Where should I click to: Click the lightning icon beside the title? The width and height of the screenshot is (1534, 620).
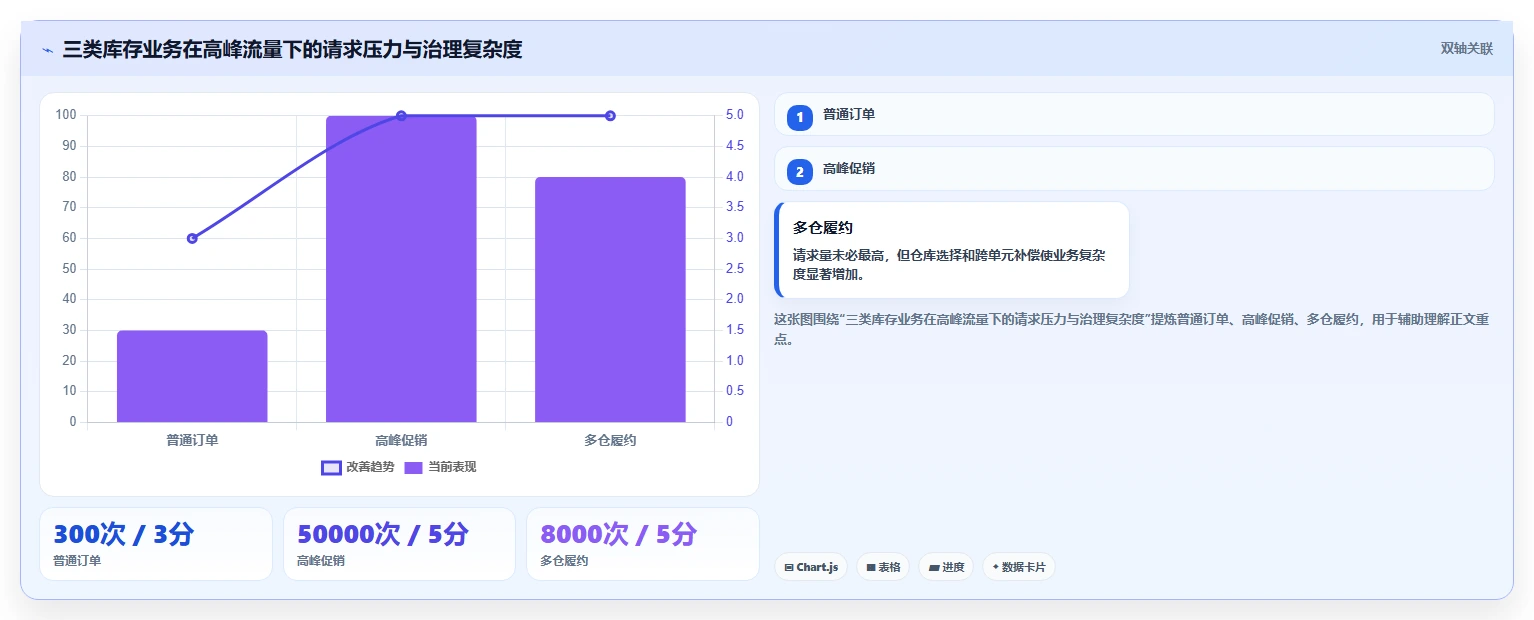coord(47,50)
